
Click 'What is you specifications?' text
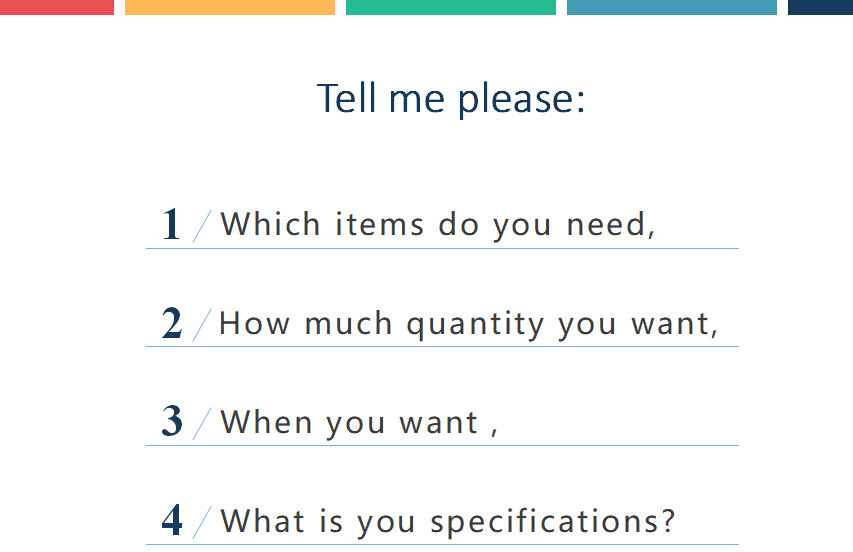[448, 522]
